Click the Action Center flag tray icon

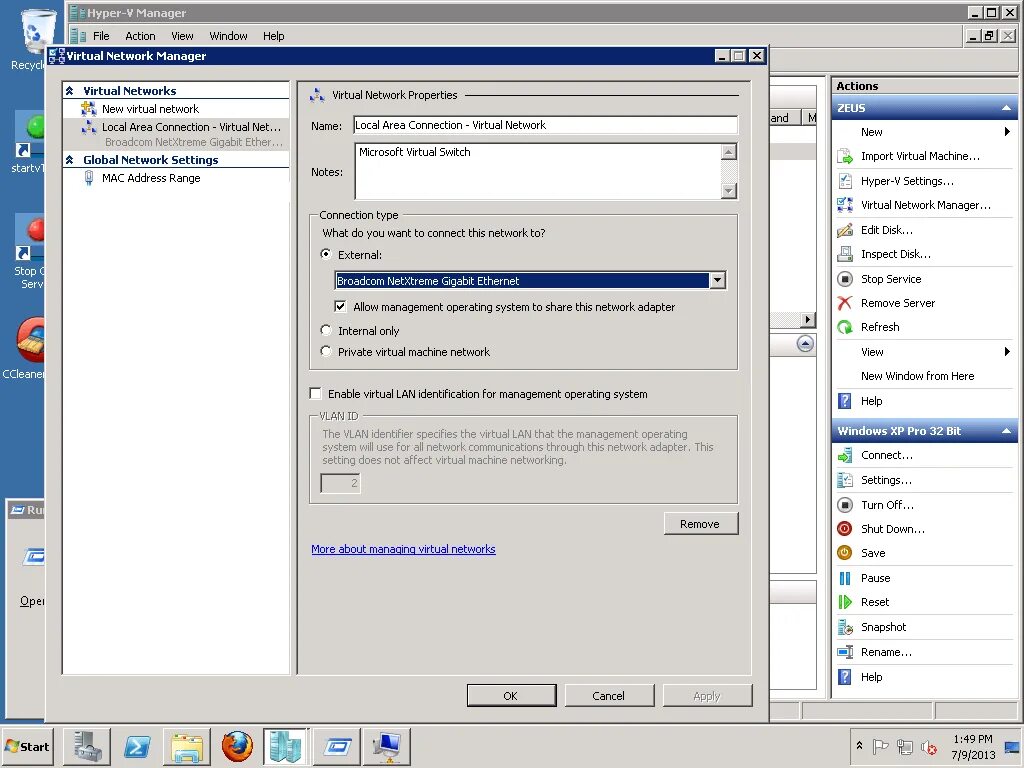[880, 746]
